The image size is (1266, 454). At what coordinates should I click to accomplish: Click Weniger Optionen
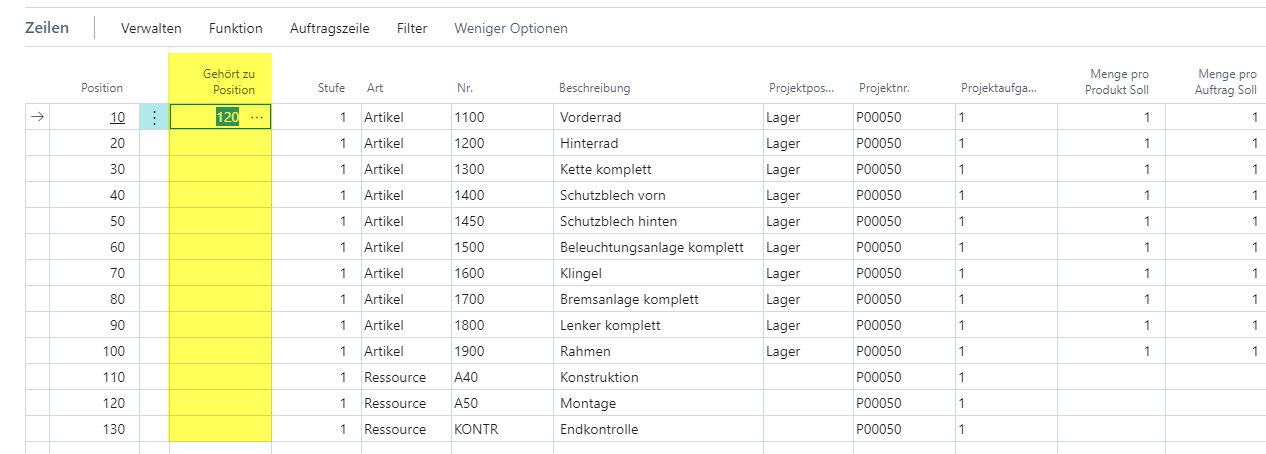[511, 28]
